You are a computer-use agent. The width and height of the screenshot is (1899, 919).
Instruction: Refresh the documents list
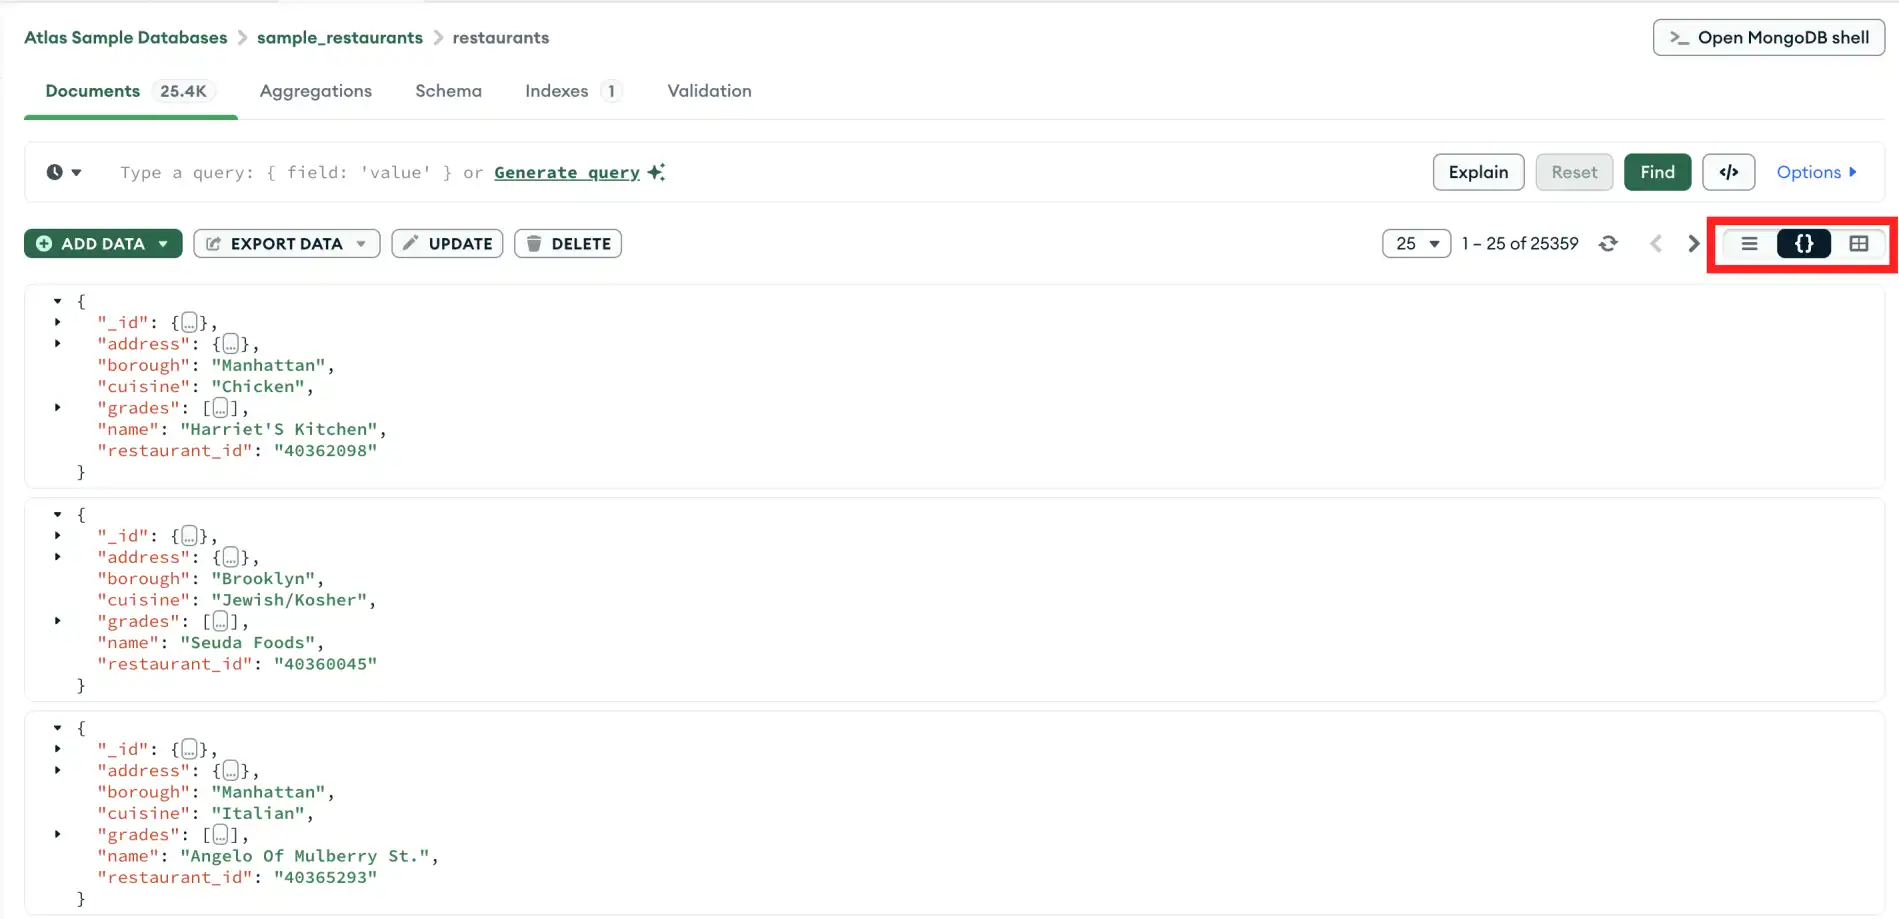coord(1608,243)
